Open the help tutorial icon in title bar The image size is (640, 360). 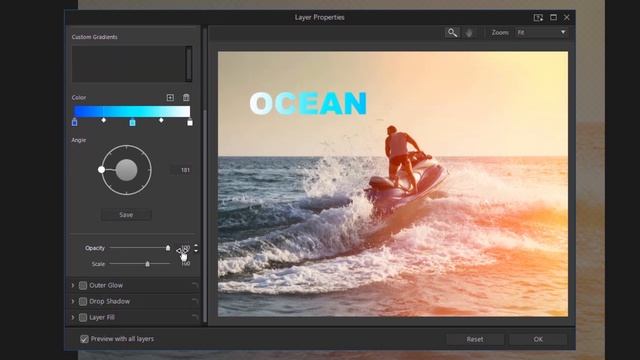[538, 18]
